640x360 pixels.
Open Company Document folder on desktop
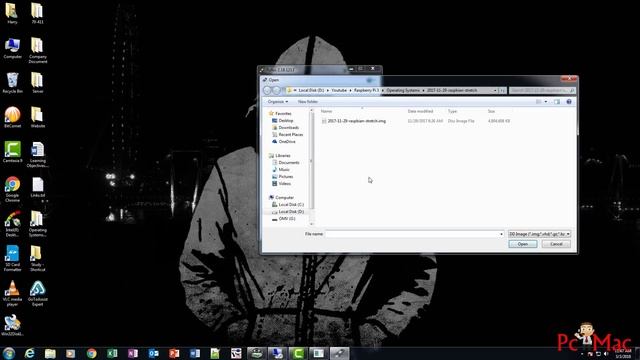[x=38, y=51]
